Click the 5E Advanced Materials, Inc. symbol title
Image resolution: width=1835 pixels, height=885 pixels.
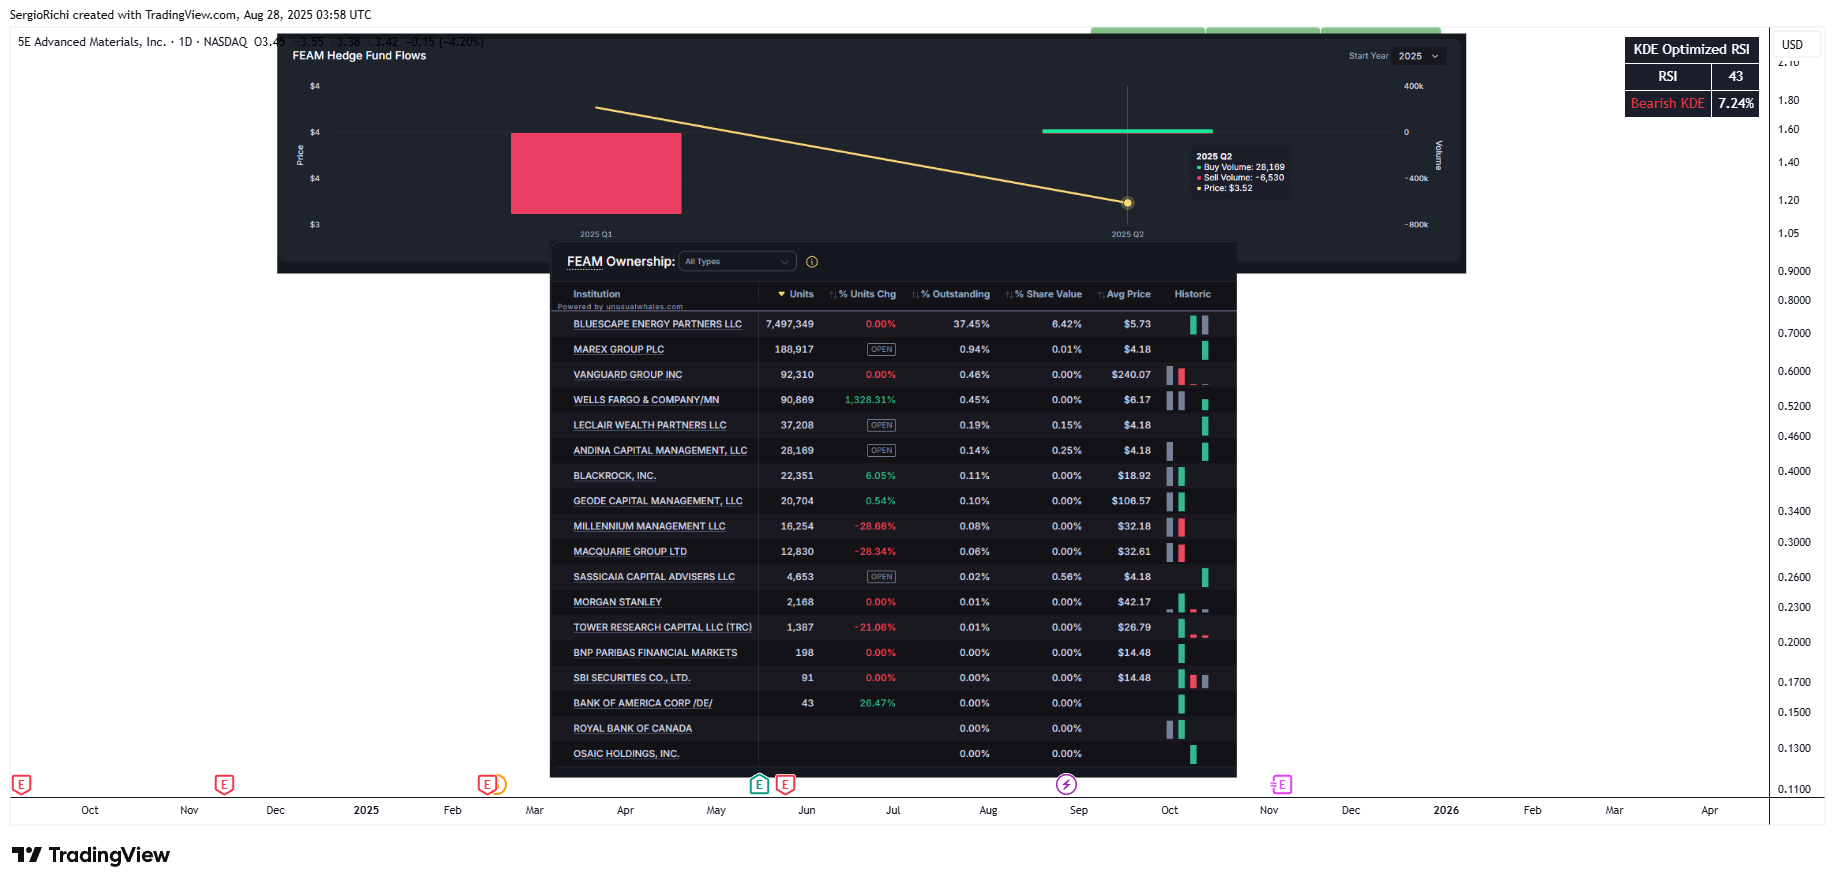(x=92, y=42)
